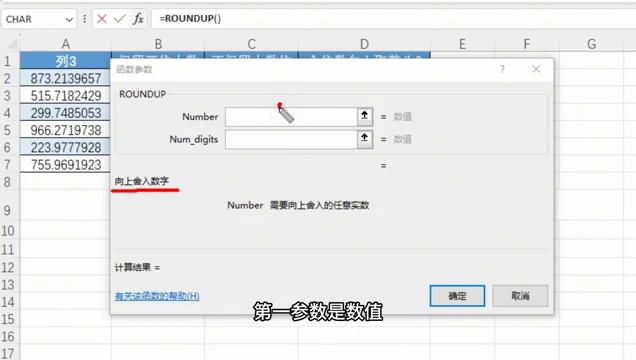This screenshot has height=360, width=636.
Task: Collapse dialog using the Num_digits range selector arrow
Action: 365,139
